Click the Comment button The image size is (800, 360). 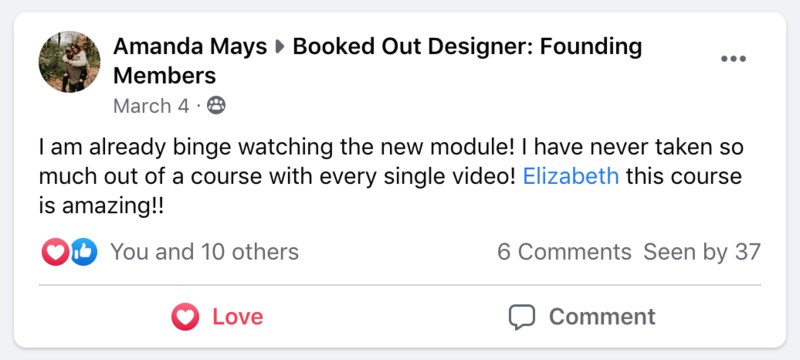click(582, 317)
